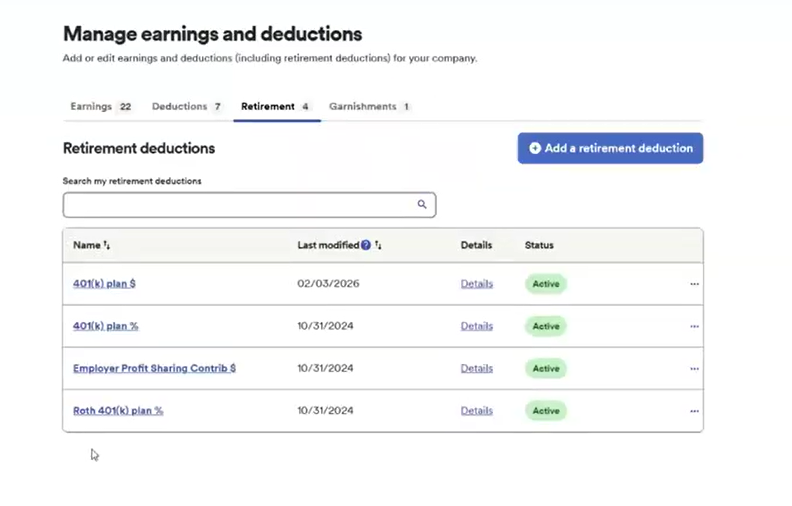Open more options for 401(k) plan $
Image resolution: width=792 pixels, height=506 pixels.
(695, 284)
